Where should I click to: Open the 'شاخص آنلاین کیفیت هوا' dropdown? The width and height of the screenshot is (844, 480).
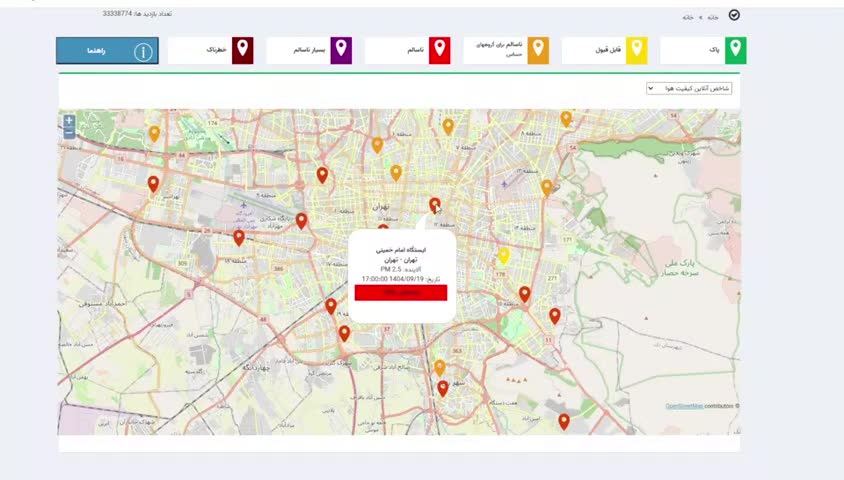pos(689,88)
